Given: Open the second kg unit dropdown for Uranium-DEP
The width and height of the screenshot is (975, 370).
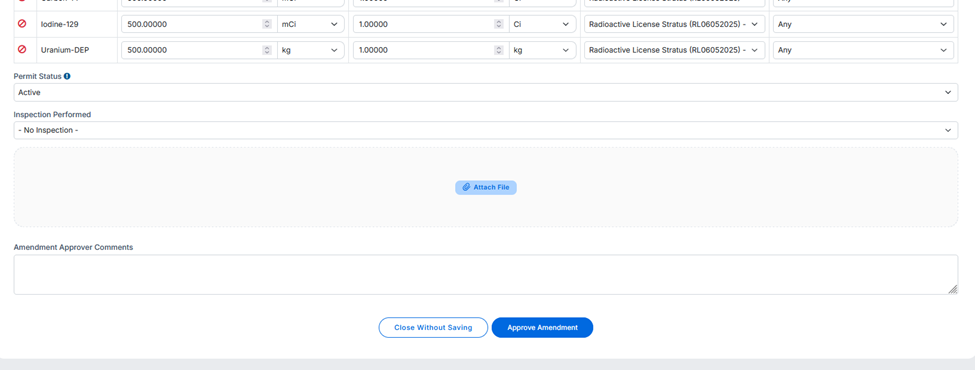Looking at the screenshot, I should tap(542, 50).
